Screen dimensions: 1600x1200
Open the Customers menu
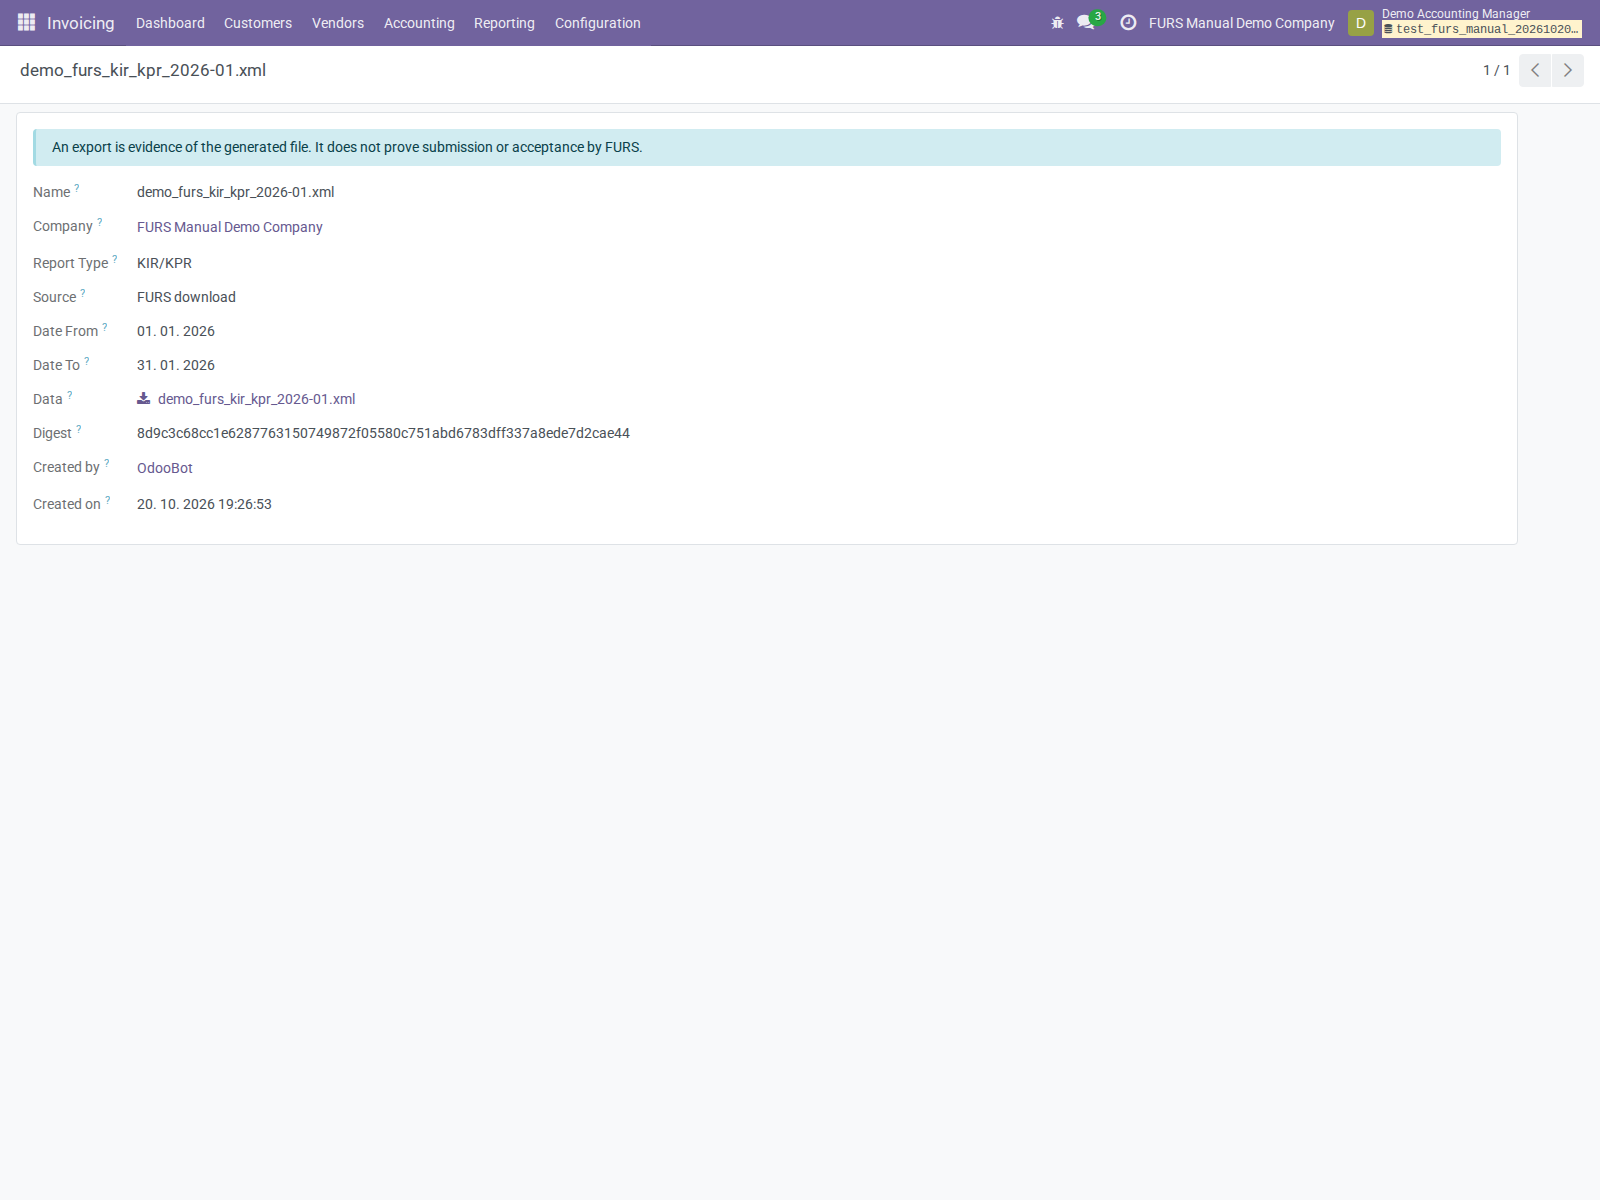(x=258, y=23)
